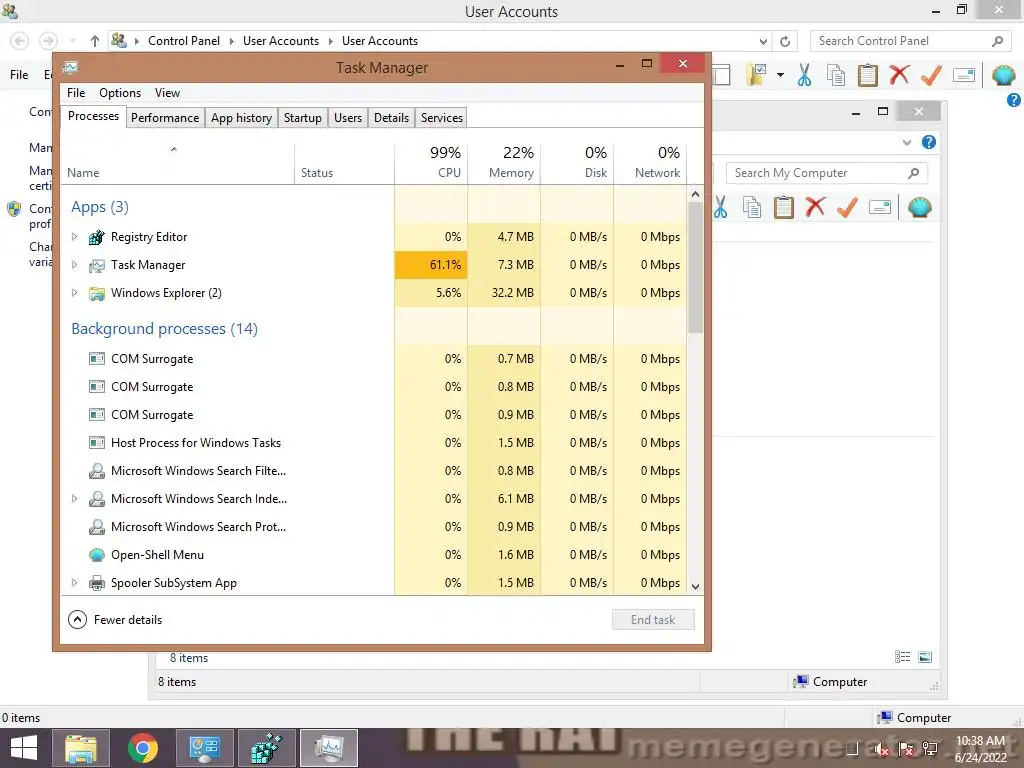The height and width of the screenshot is (768, 1024).
Task: Click Open-Shell shell icon in User Accounts toolbar
Action: [1003, 75]
